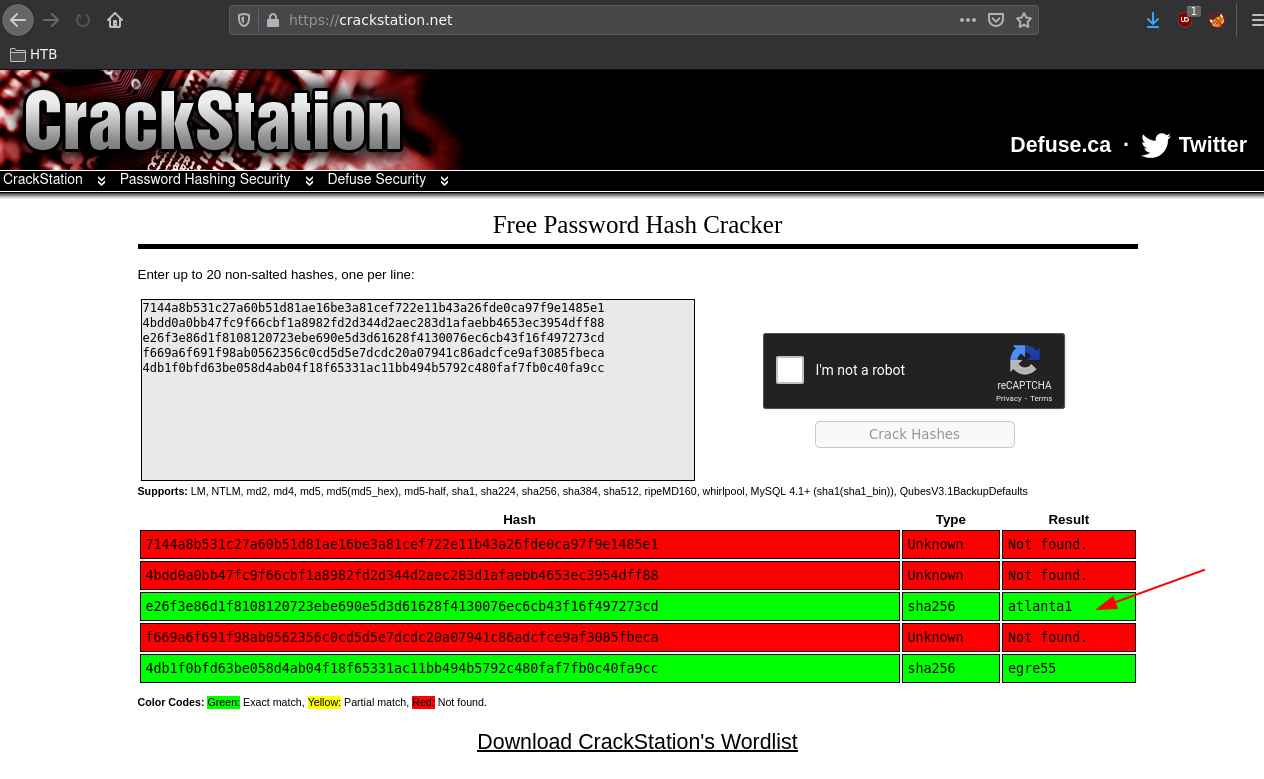This screenshot has height=779, width=1264.
Task: Click sha256 type in atlanta1 row
Action: pyautogui.click(x=929, y=607)
